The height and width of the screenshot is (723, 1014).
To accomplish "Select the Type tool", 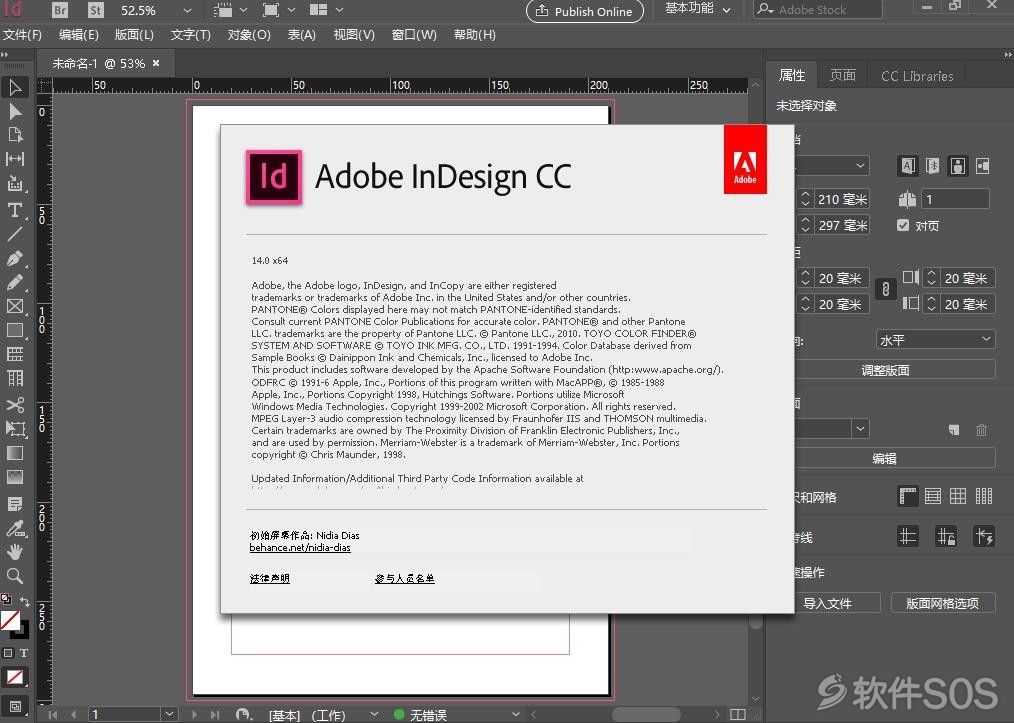I will [x=15, y=210].
